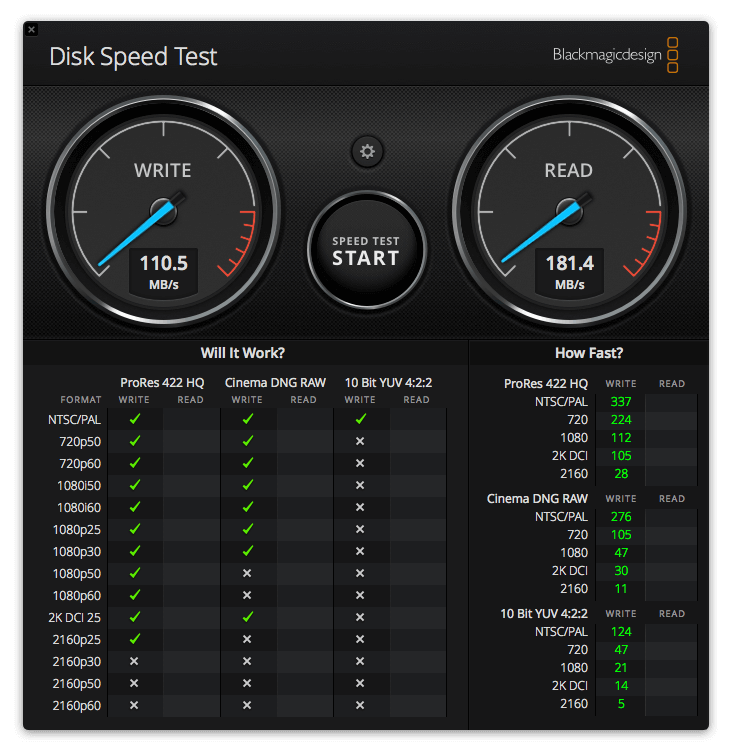The width and height of the screenshot is (732, 756).
Task: Click the 720p50 10 Bit YUV write cross
Action: click(360, 441)
